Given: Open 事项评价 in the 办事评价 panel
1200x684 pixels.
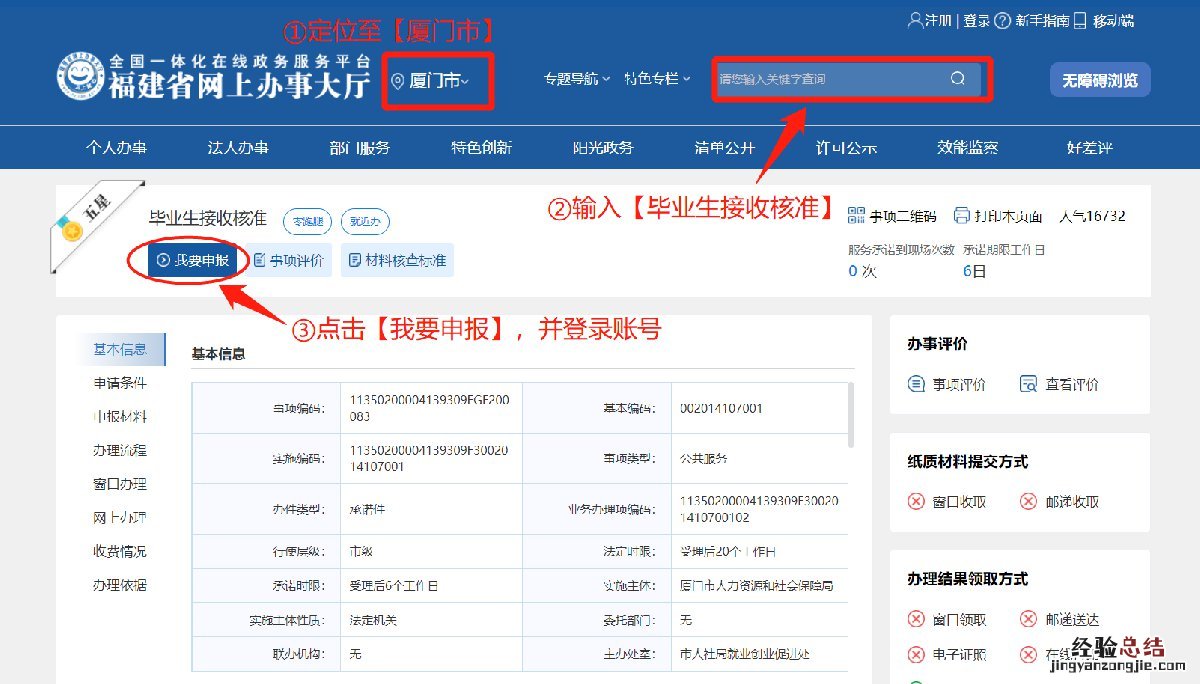Looking at the screenshot, I should (x=946, y=384).
